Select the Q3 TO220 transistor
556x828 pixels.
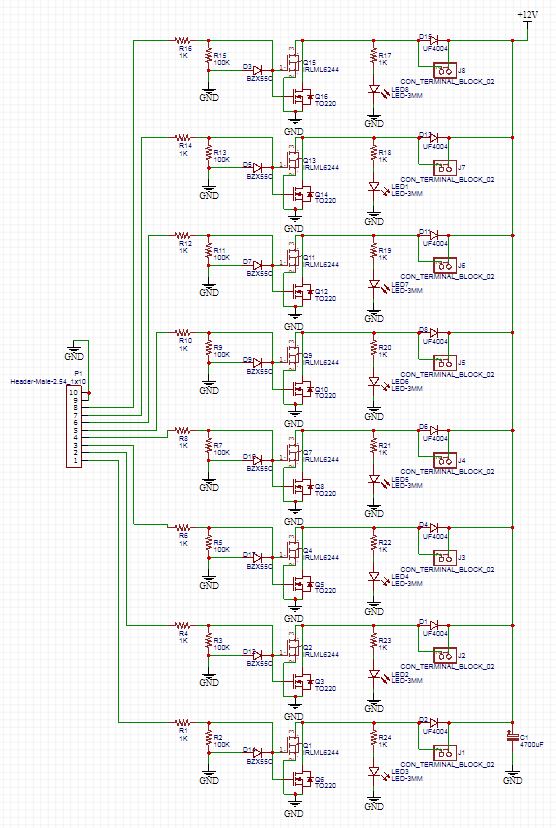pyautogui.click(x=301, y=681)
